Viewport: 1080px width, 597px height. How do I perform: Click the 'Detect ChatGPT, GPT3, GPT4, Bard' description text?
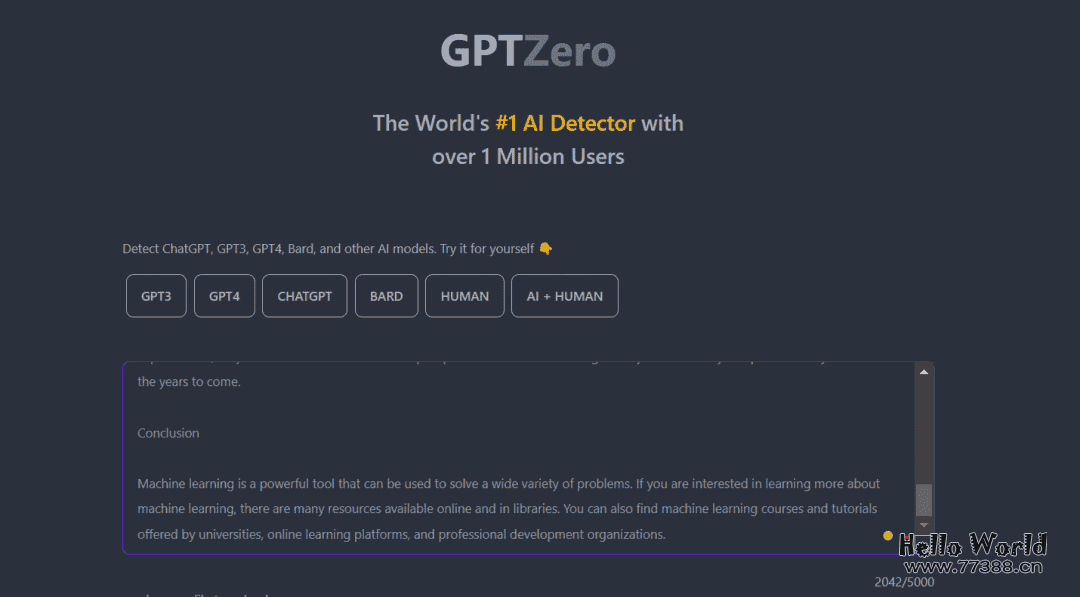(328, 249)
